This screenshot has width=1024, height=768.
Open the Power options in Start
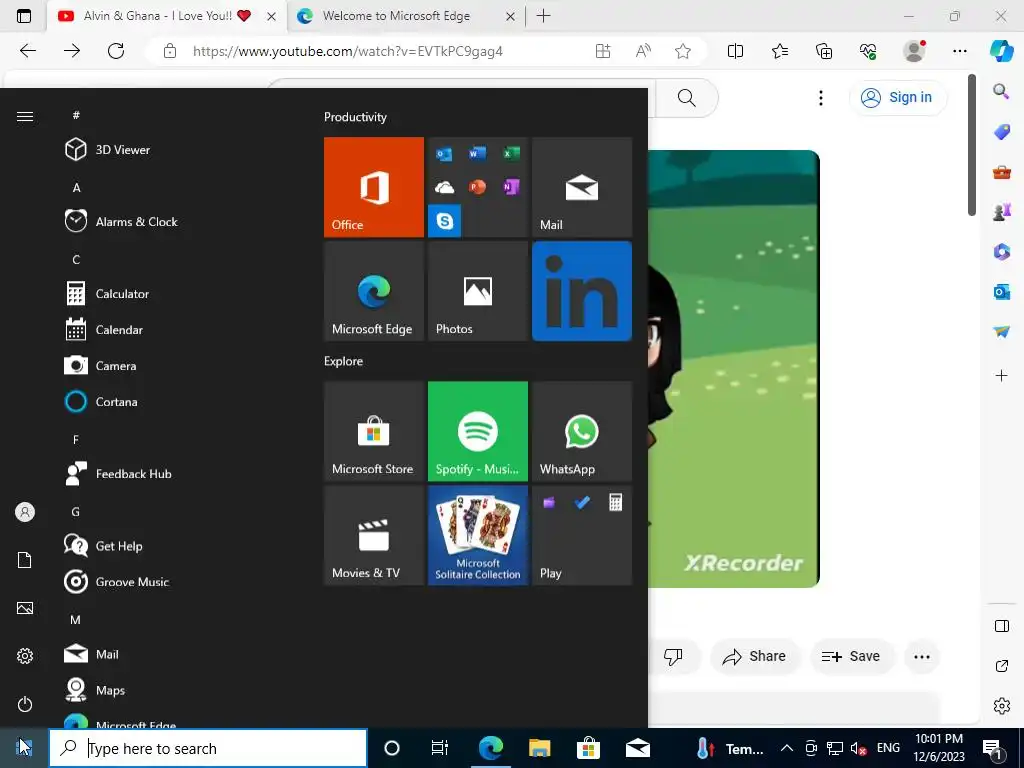[x=25, y=704]
